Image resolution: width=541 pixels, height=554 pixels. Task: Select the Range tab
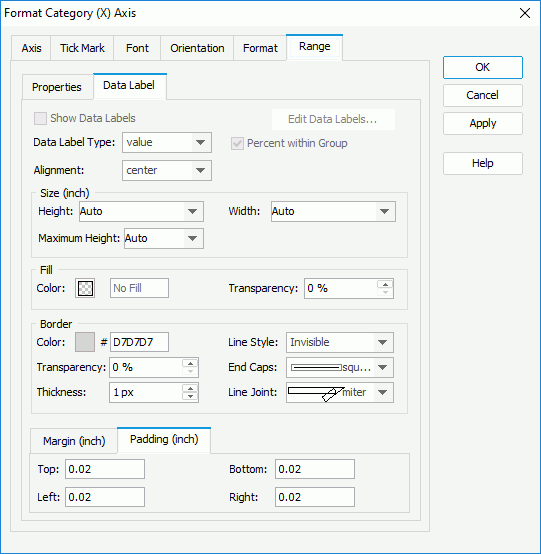pyautogui.click(x=314, y=47)
